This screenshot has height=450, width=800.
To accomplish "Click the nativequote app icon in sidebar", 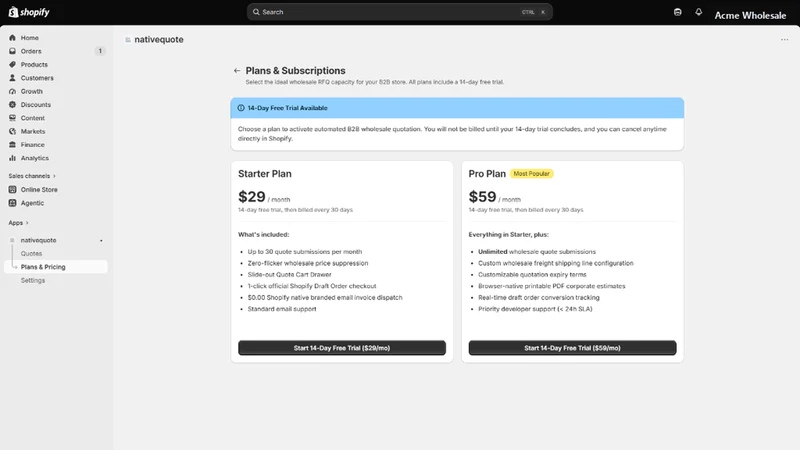I will 12,240.
